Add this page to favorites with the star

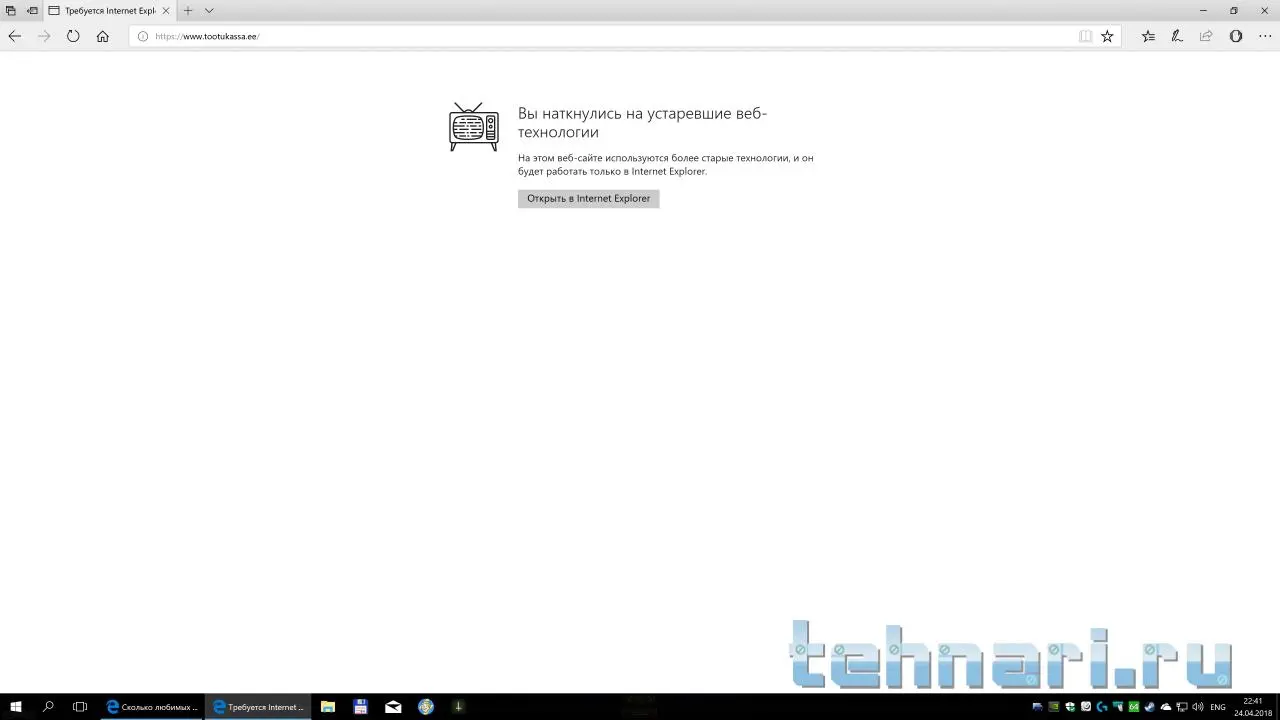tap(1107, 36)
